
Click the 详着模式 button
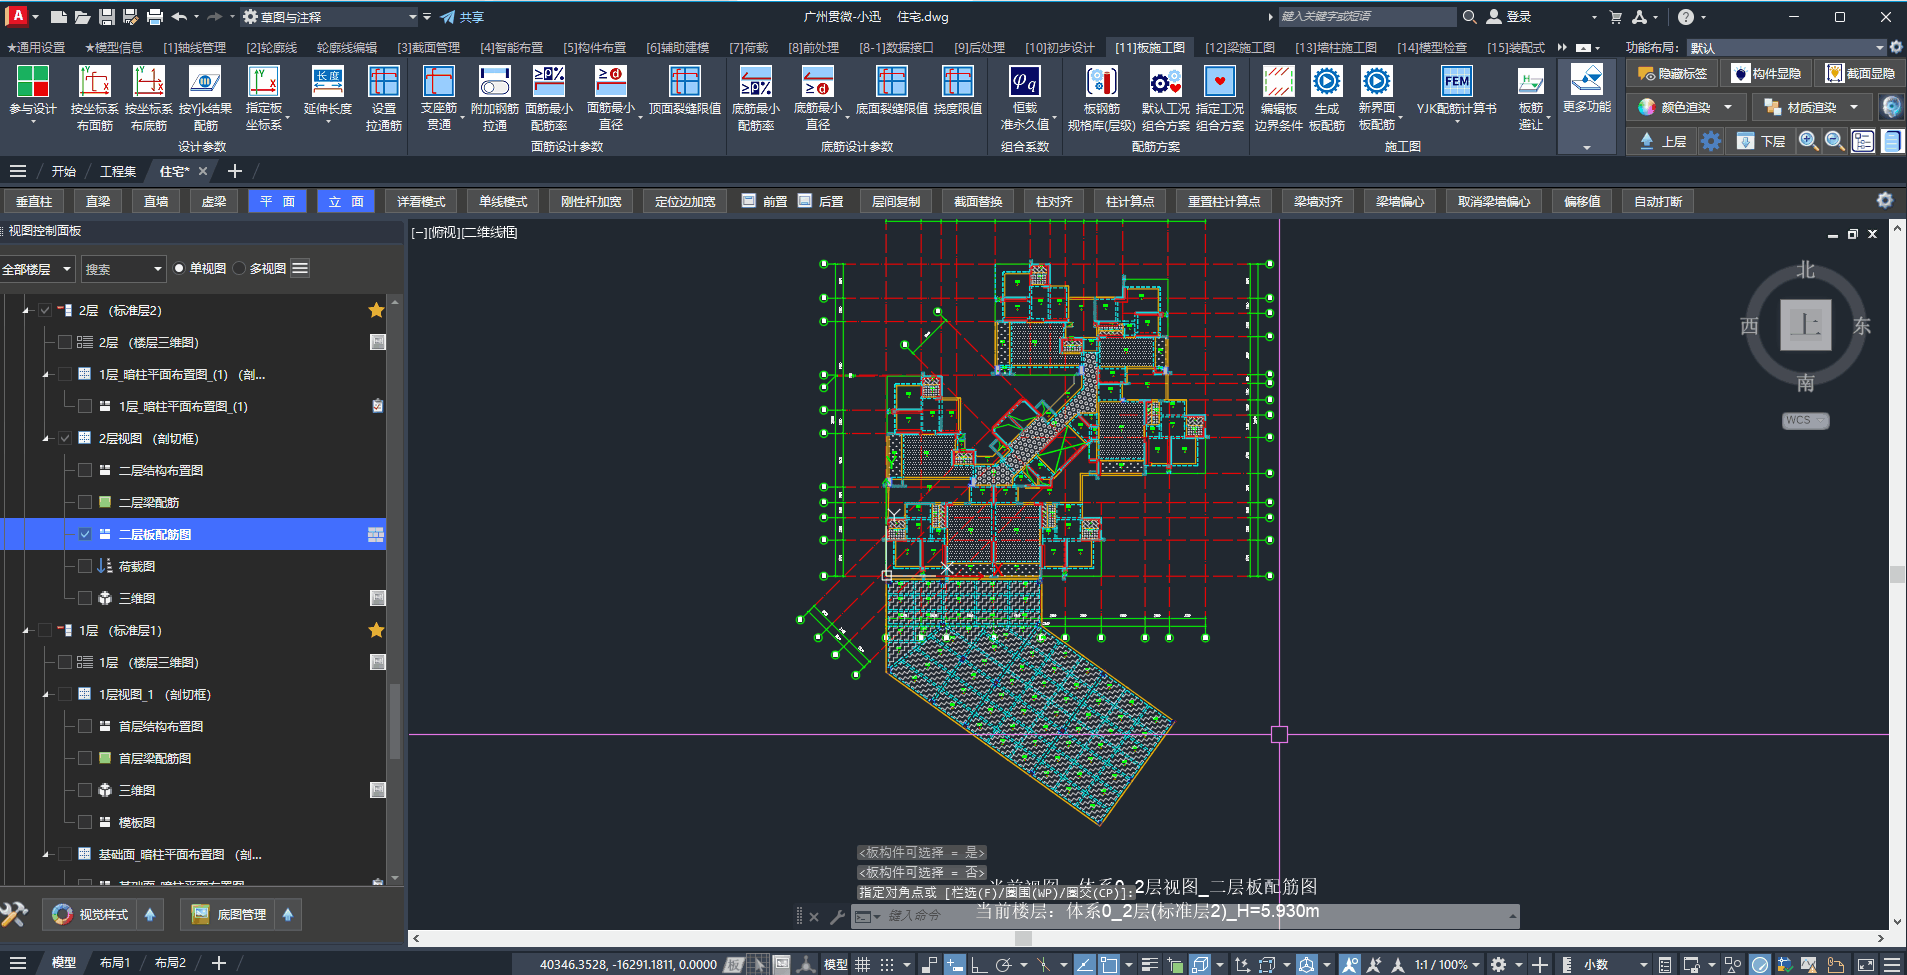420,201
